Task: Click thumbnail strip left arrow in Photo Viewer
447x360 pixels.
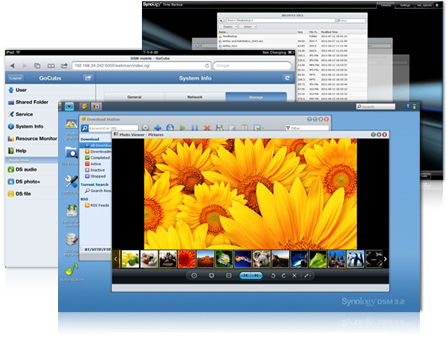Action: pos(116,259)
